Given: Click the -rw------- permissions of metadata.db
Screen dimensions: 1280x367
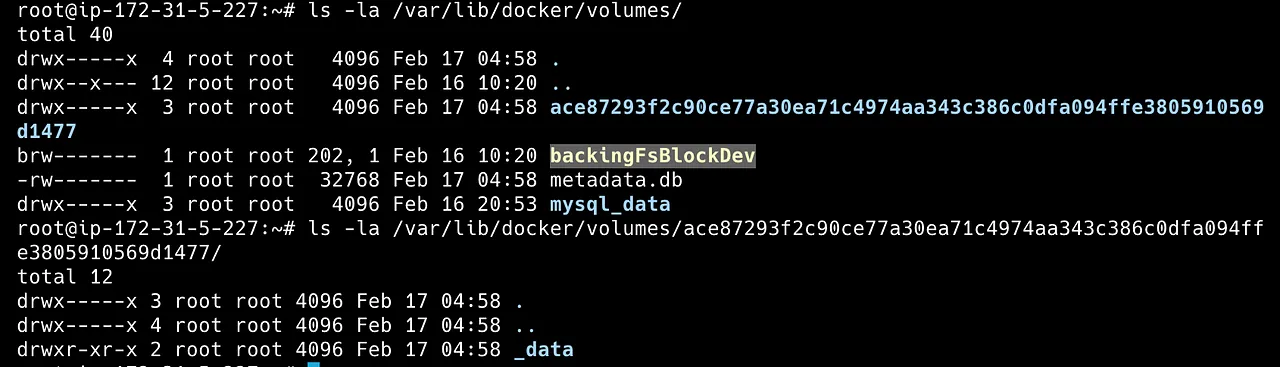Looking at the screenshot, I should pos(77,180).
